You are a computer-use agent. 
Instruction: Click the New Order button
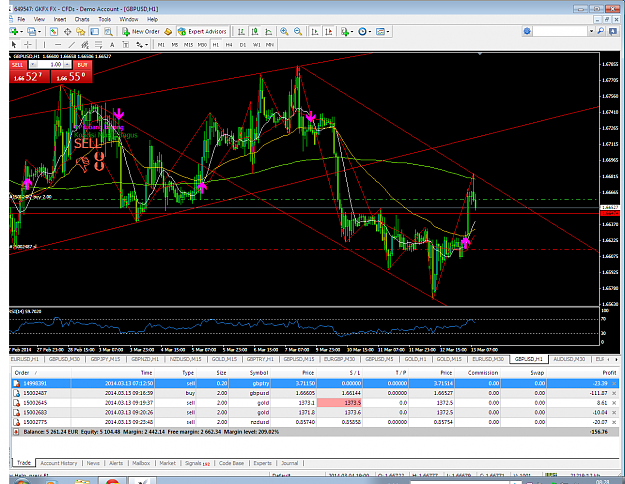pos(141,31)
